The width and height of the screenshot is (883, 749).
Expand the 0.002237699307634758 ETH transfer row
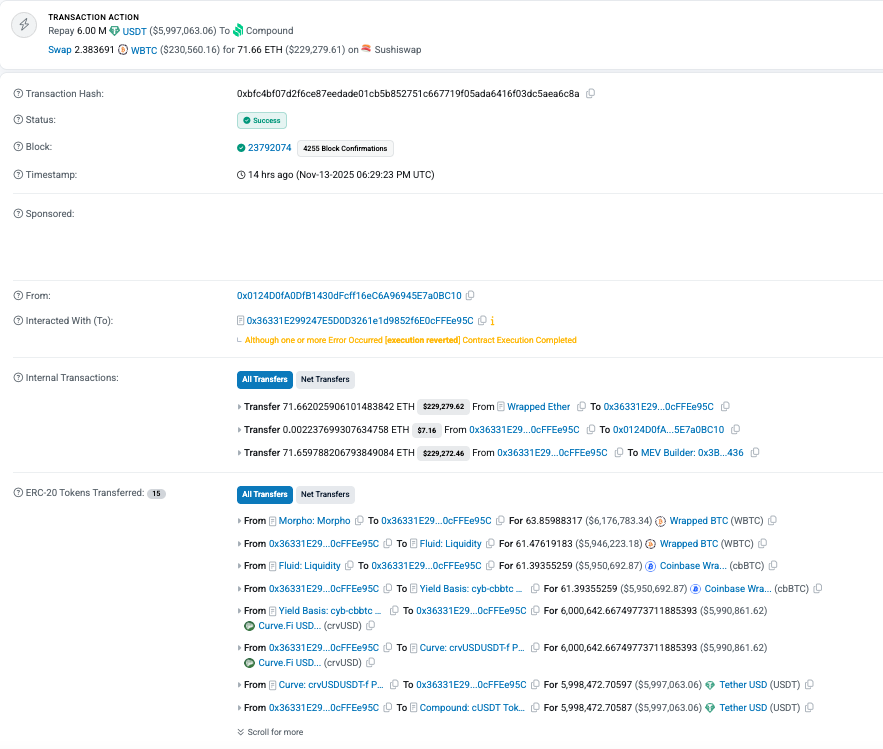click(x=239, y=430)
